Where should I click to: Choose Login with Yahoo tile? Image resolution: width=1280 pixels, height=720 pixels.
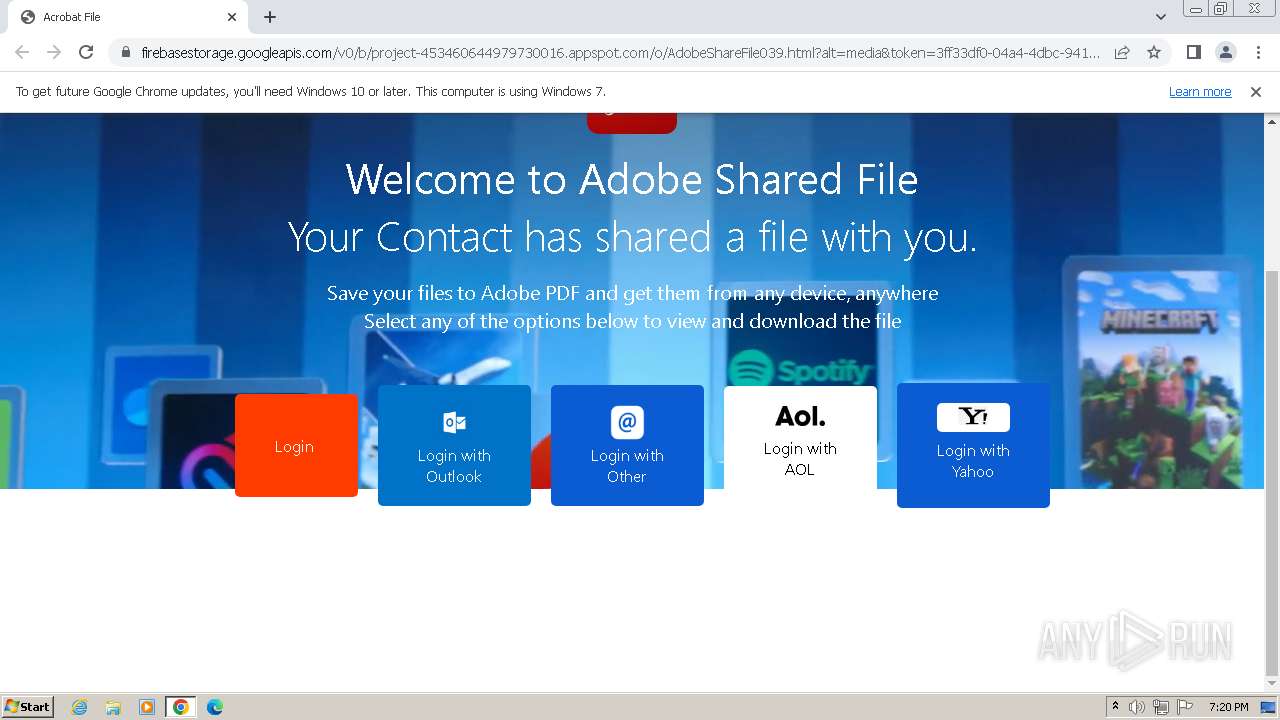[973, 445]
